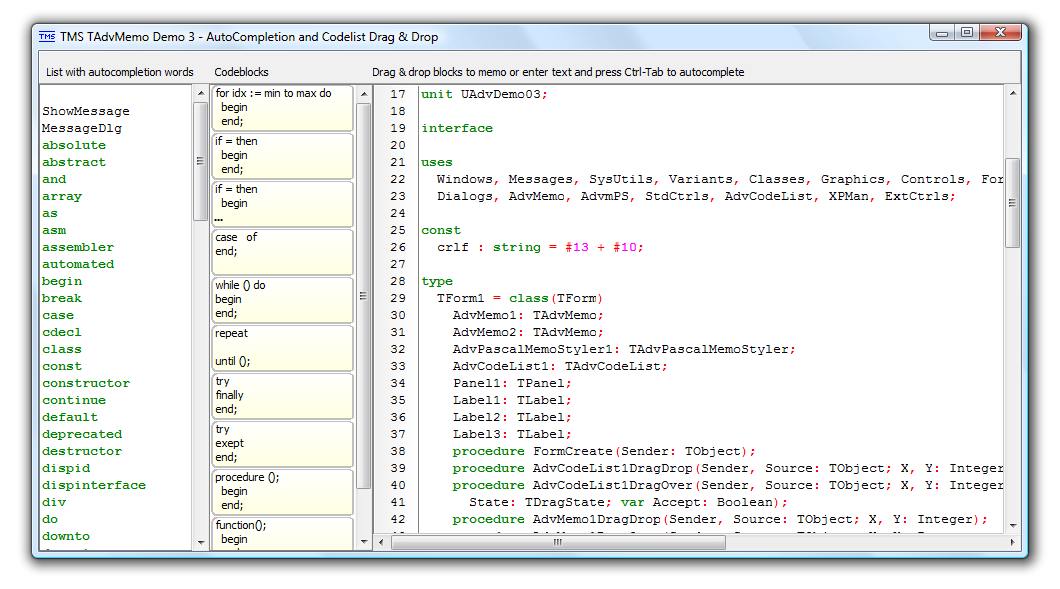Click the memo horizontal scrollbar thumb
The image size is (1060, 589).
(x=558, y=542)
